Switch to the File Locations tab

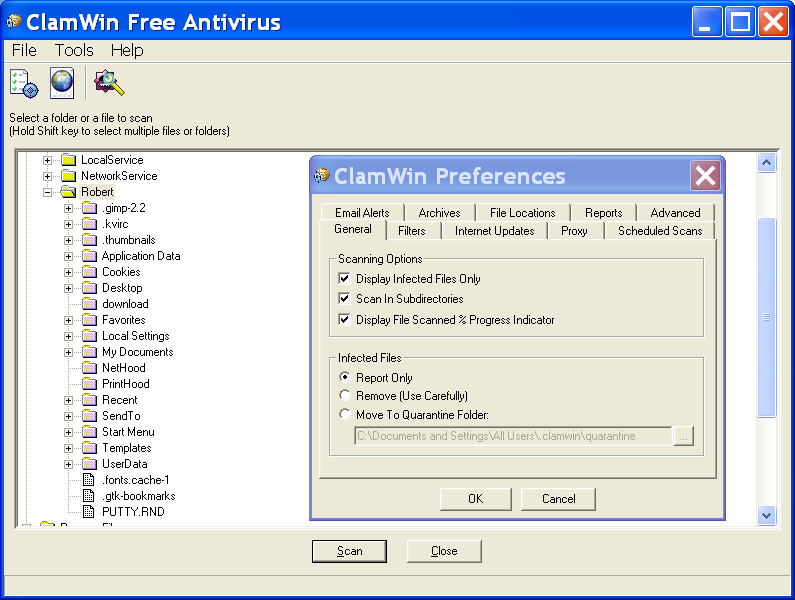click(x=523, y=213)
